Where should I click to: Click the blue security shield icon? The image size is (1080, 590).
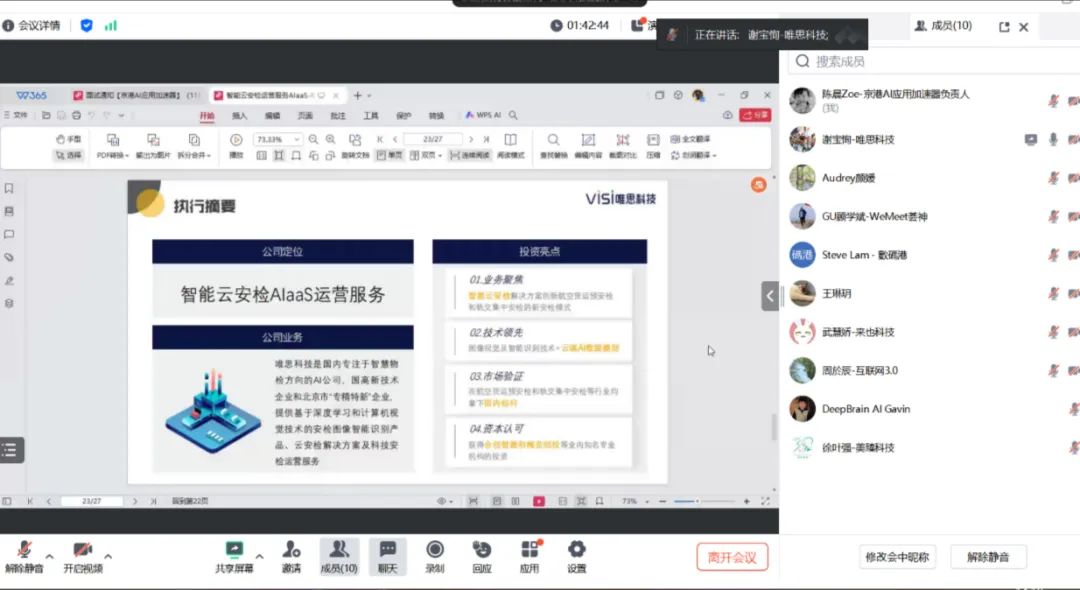[x=86, y=25]
